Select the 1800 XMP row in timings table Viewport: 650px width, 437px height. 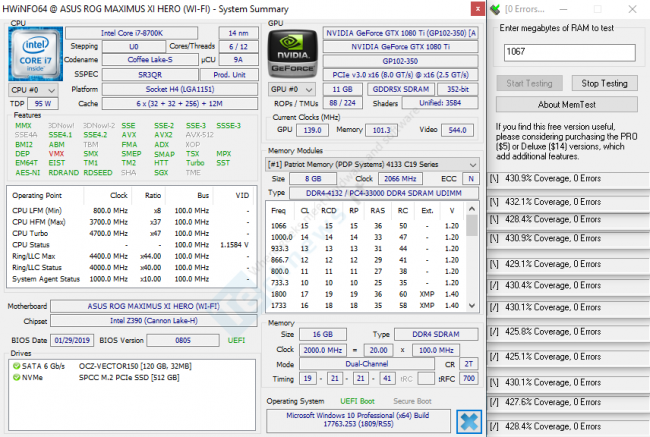(x=366, y=294)
